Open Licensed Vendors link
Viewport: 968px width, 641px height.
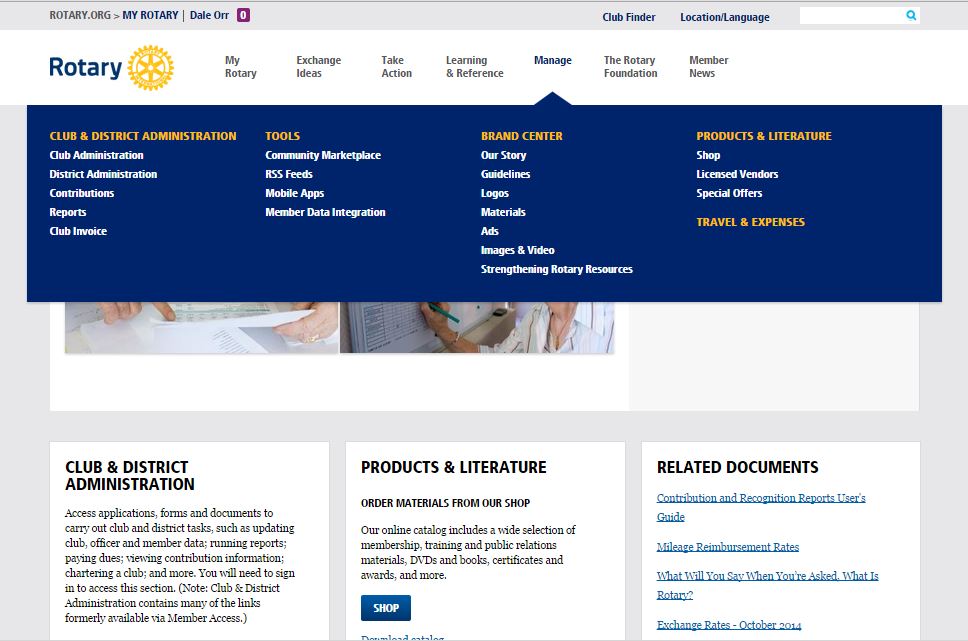[737, 174]
